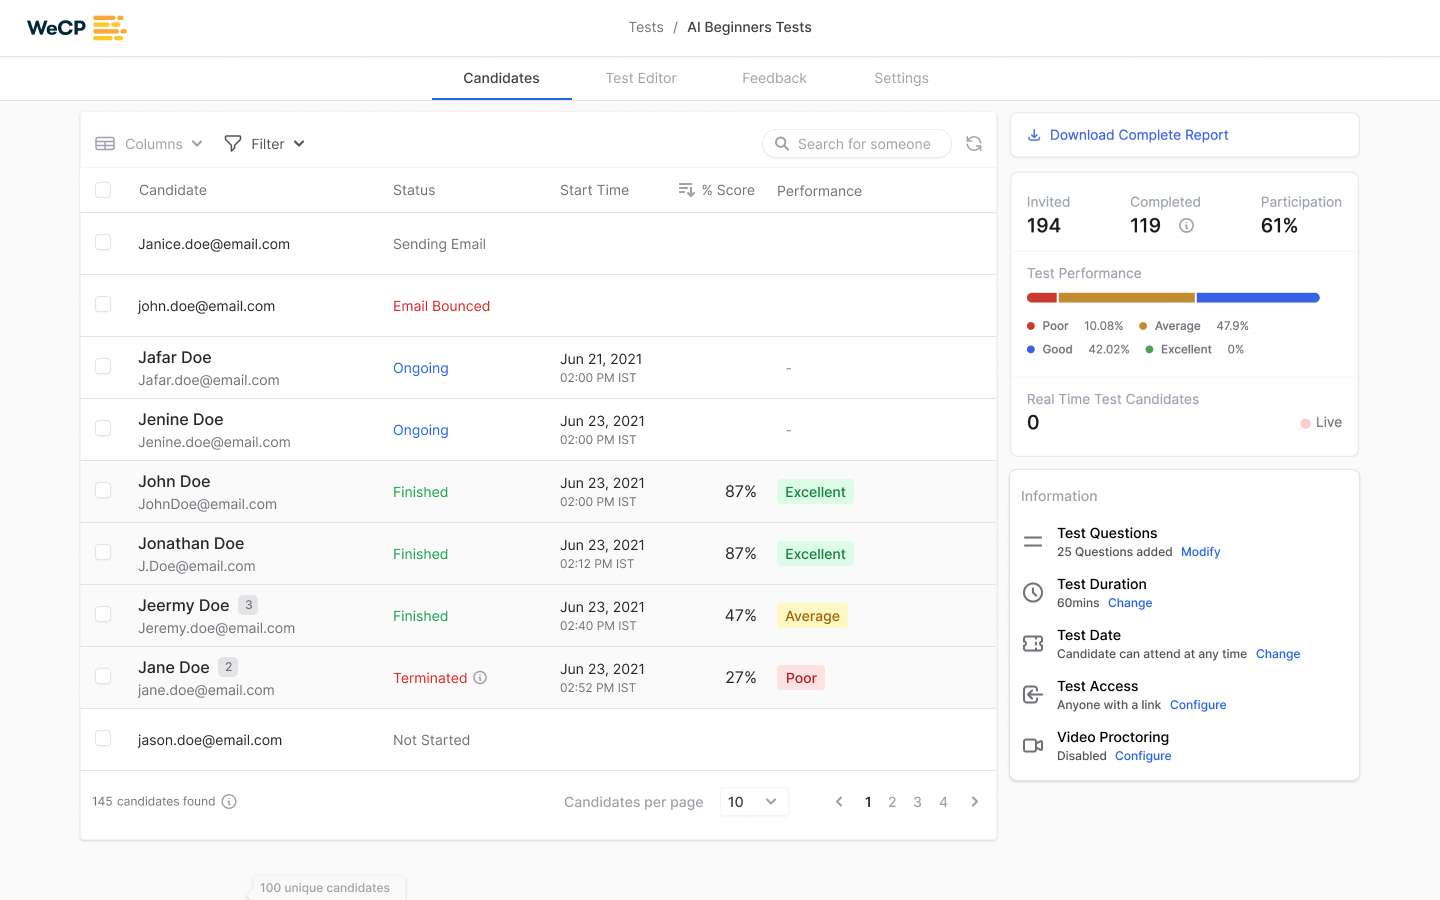Check John Doe's row checkbox
The width and height of the screenshot is (1440, 900).
click(x=103, y=490)
